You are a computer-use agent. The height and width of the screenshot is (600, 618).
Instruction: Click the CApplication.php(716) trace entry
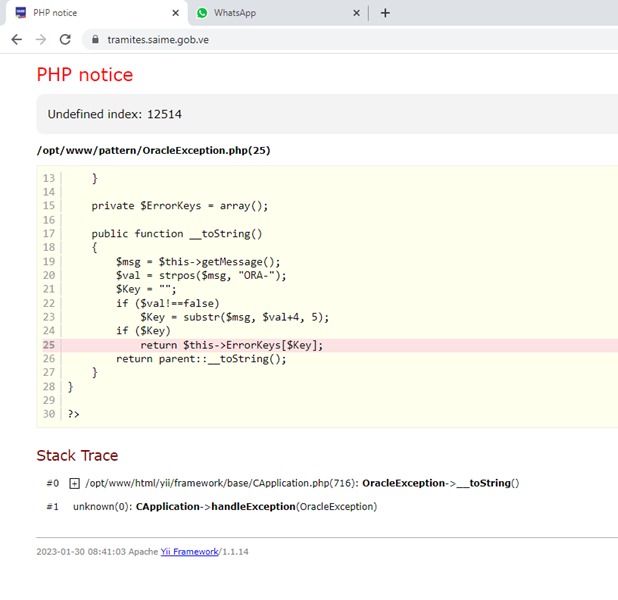[x=302, y=483]
